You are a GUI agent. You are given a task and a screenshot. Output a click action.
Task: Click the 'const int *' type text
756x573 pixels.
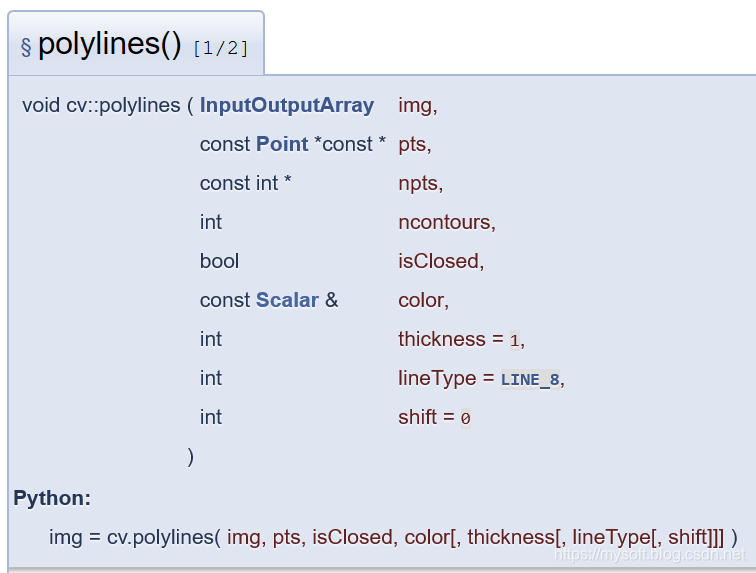coord(246,183)
